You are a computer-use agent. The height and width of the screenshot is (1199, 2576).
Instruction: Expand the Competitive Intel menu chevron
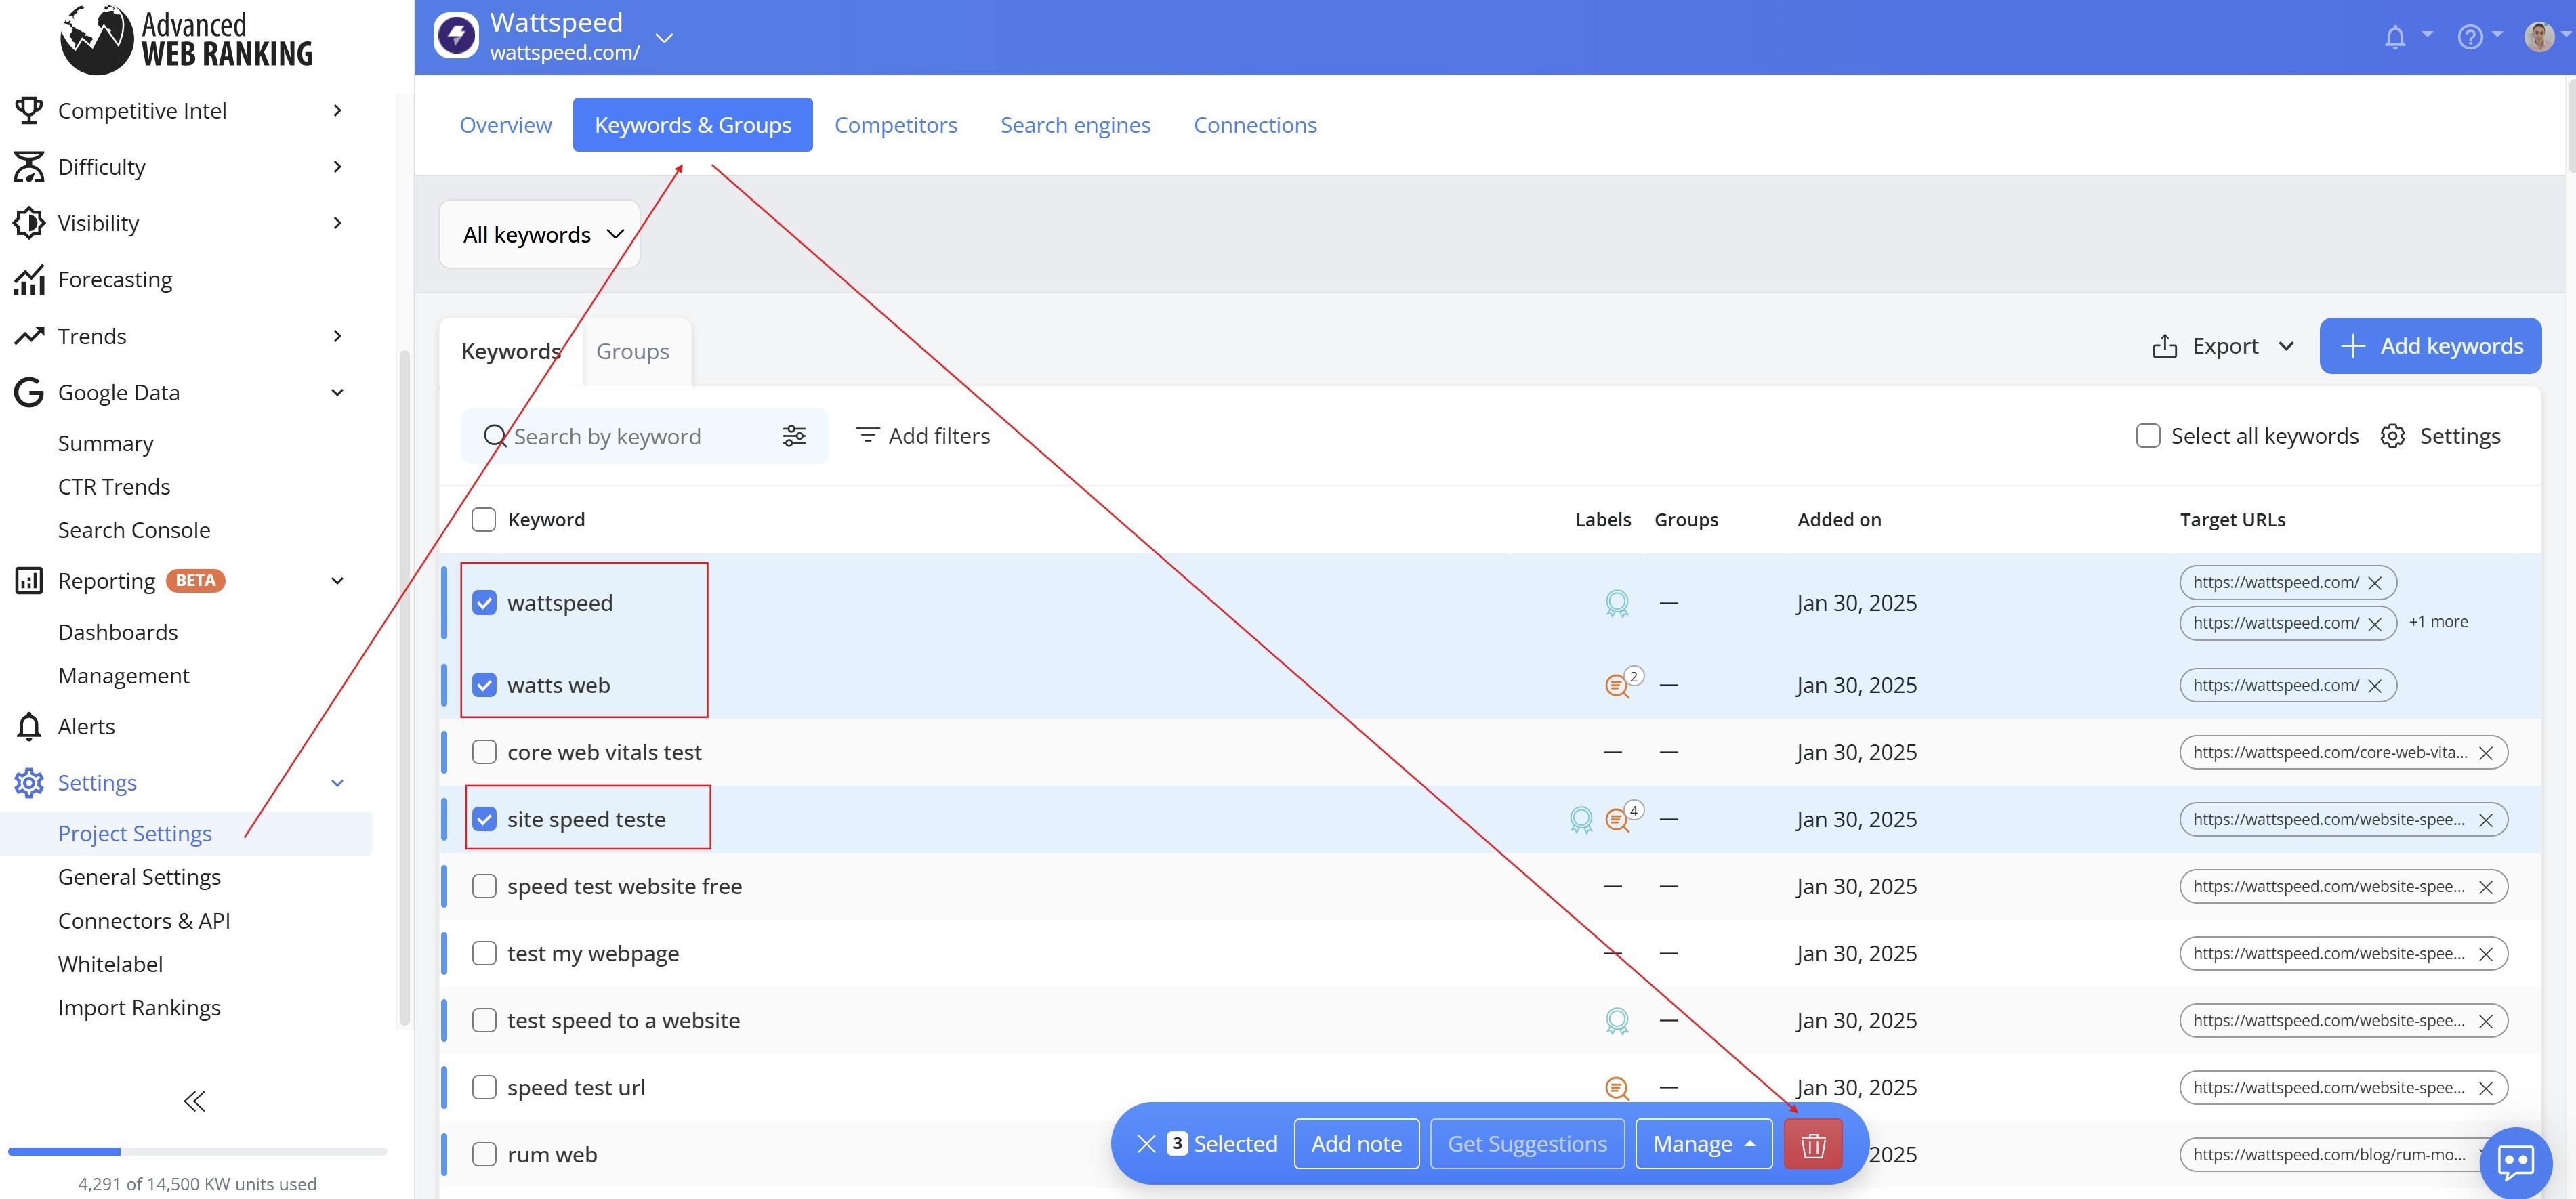(x=338, y=110)
